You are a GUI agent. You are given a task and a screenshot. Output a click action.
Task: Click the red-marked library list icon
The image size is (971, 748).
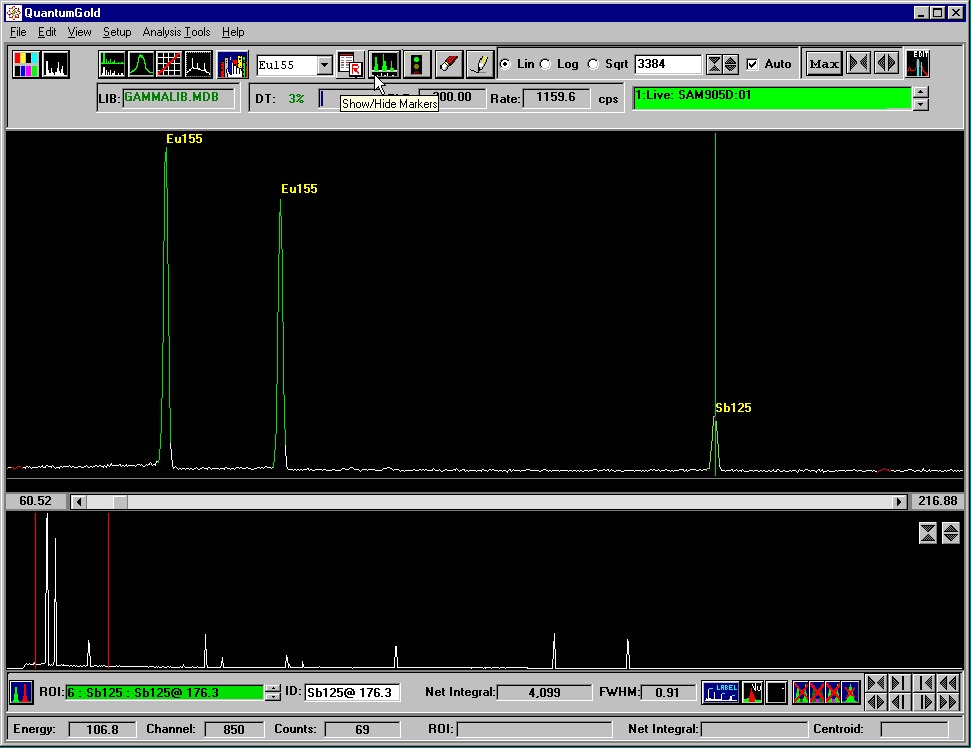click(x=350, y=65)
